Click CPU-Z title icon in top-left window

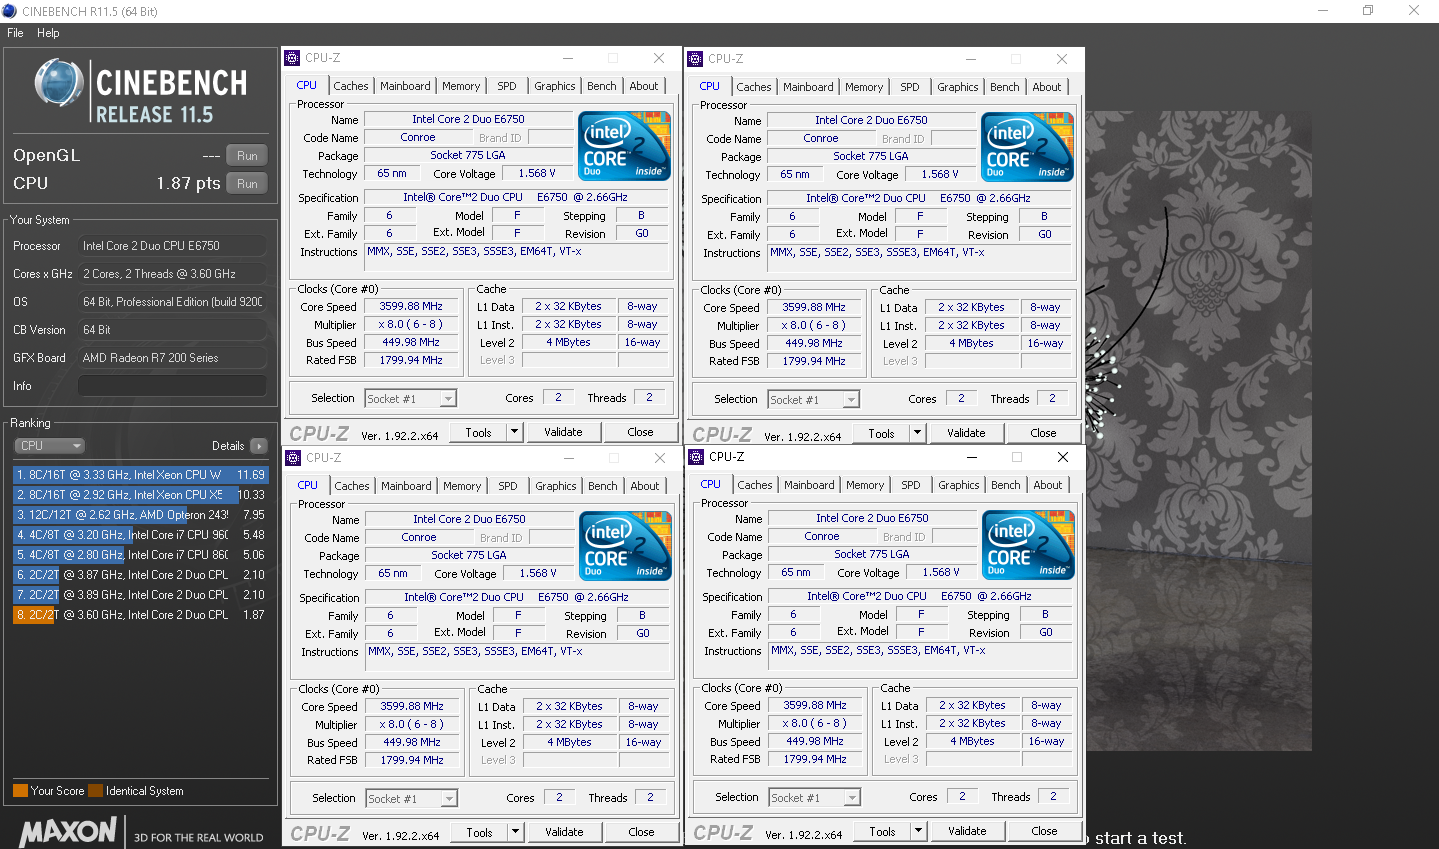pos(293,58)
